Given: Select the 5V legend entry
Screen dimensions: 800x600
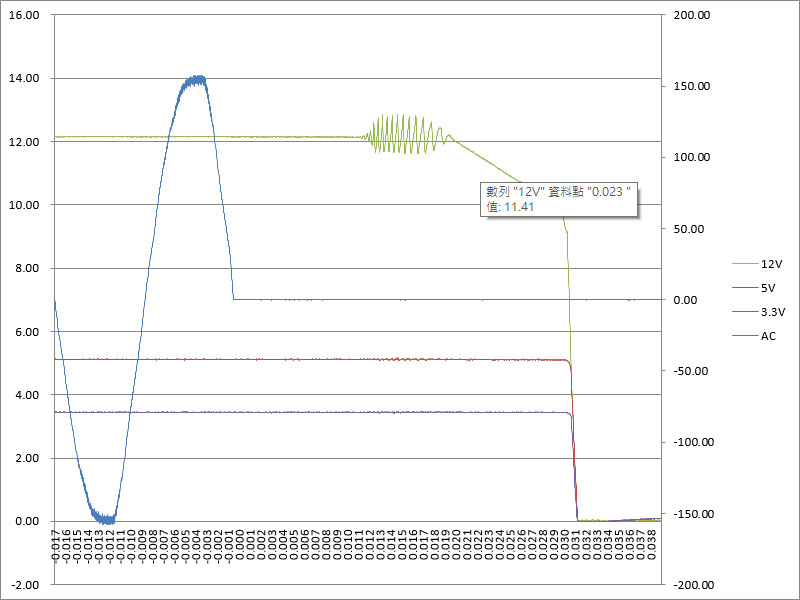Looking at the screenshot, I should tap(754, 288).
